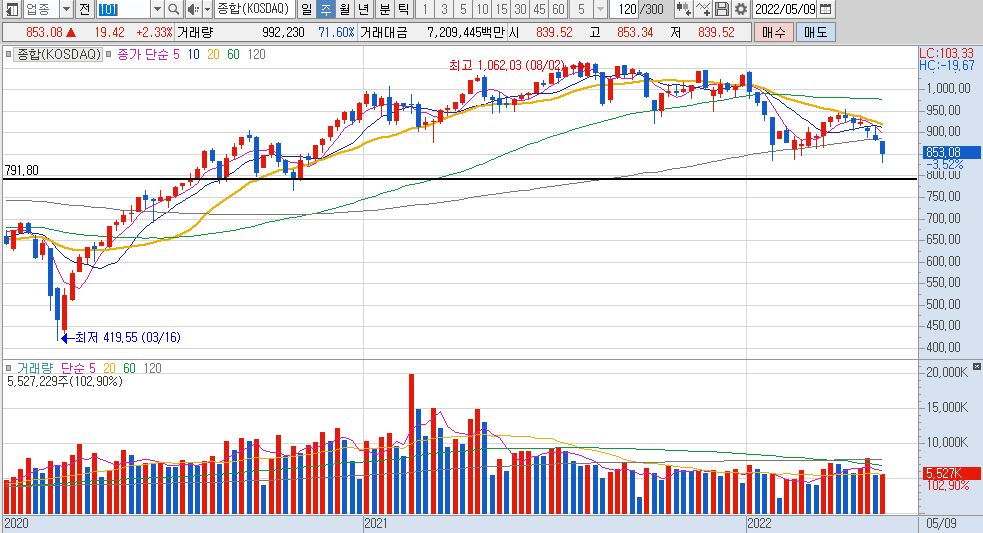Select the weekly 주 period tab
This screenshot has width=983, height=533.
(x=325, y=9)
